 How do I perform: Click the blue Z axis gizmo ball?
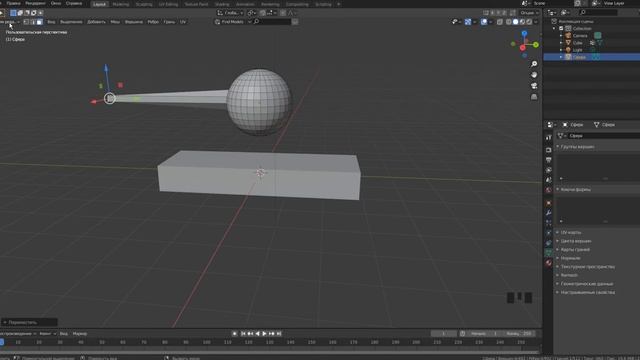coord(524,33)
